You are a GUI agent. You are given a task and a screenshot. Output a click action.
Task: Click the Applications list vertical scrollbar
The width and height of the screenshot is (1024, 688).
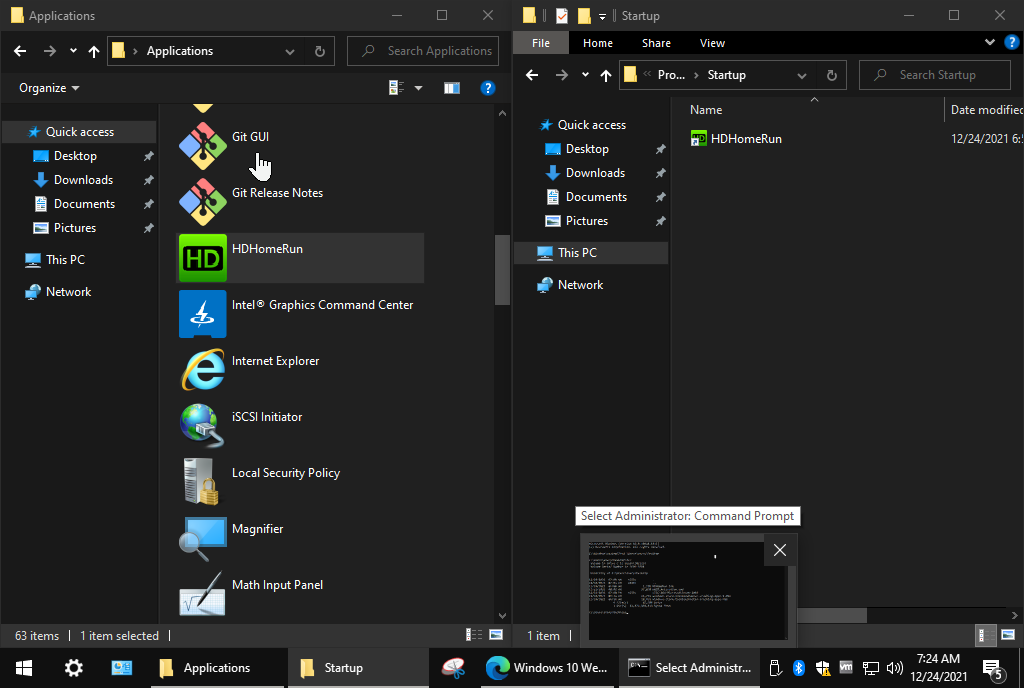pyautogui.click(x=502, y=270)
